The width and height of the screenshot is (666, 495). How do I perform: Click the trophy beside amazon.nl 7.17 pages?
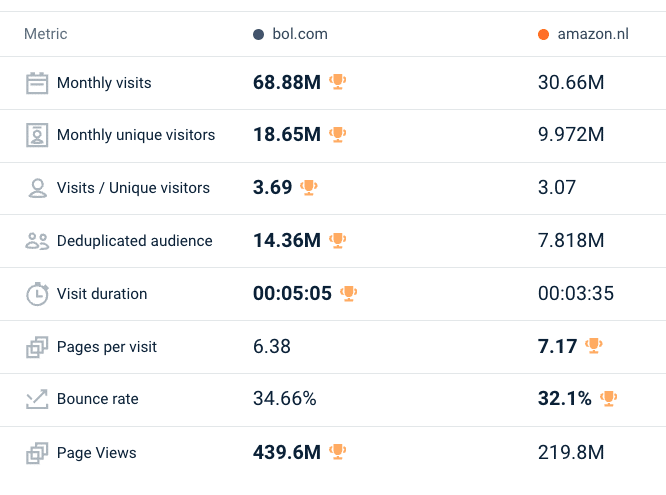(594, 346)
